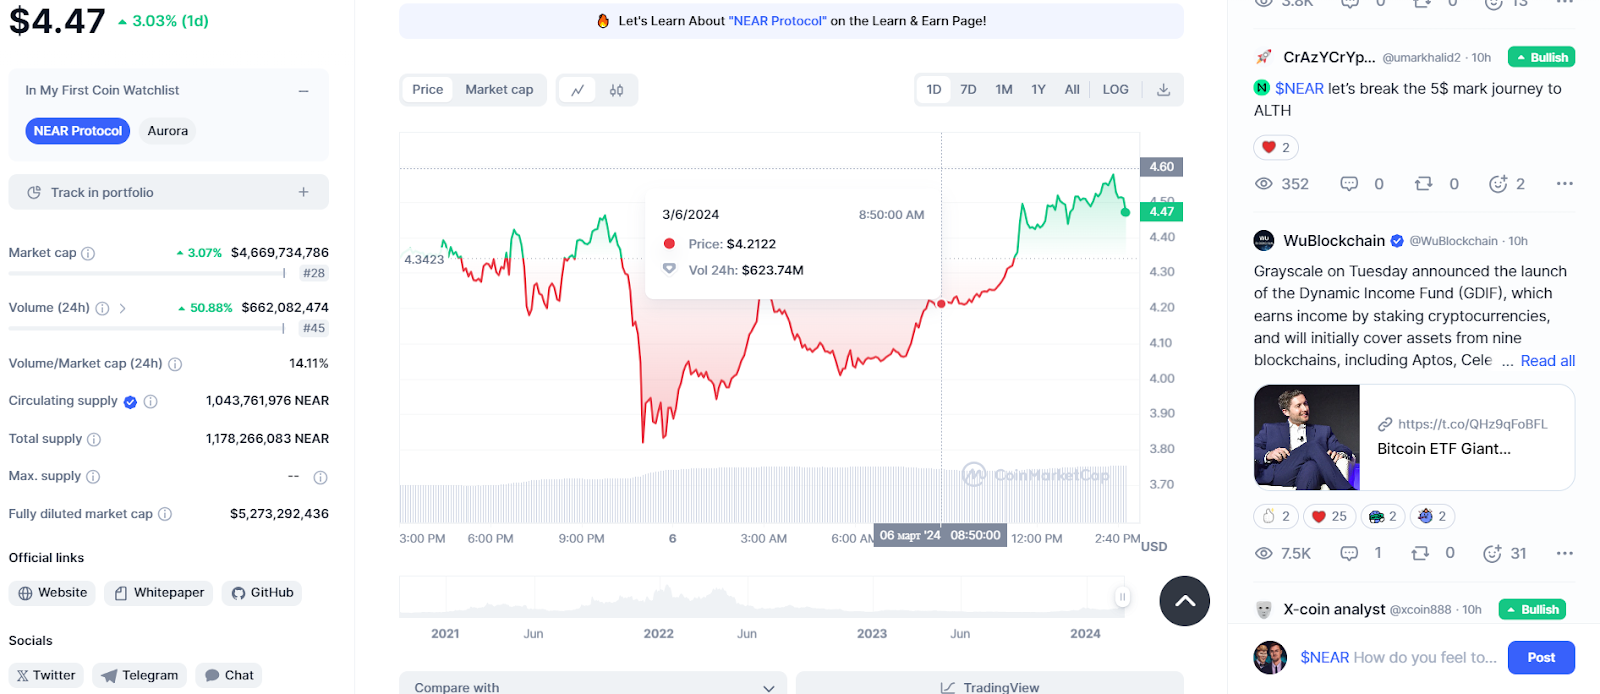The image size is (1600, 694).
Task: Click the Bullish tag on X-coin analyst post
Action: 1532,609
